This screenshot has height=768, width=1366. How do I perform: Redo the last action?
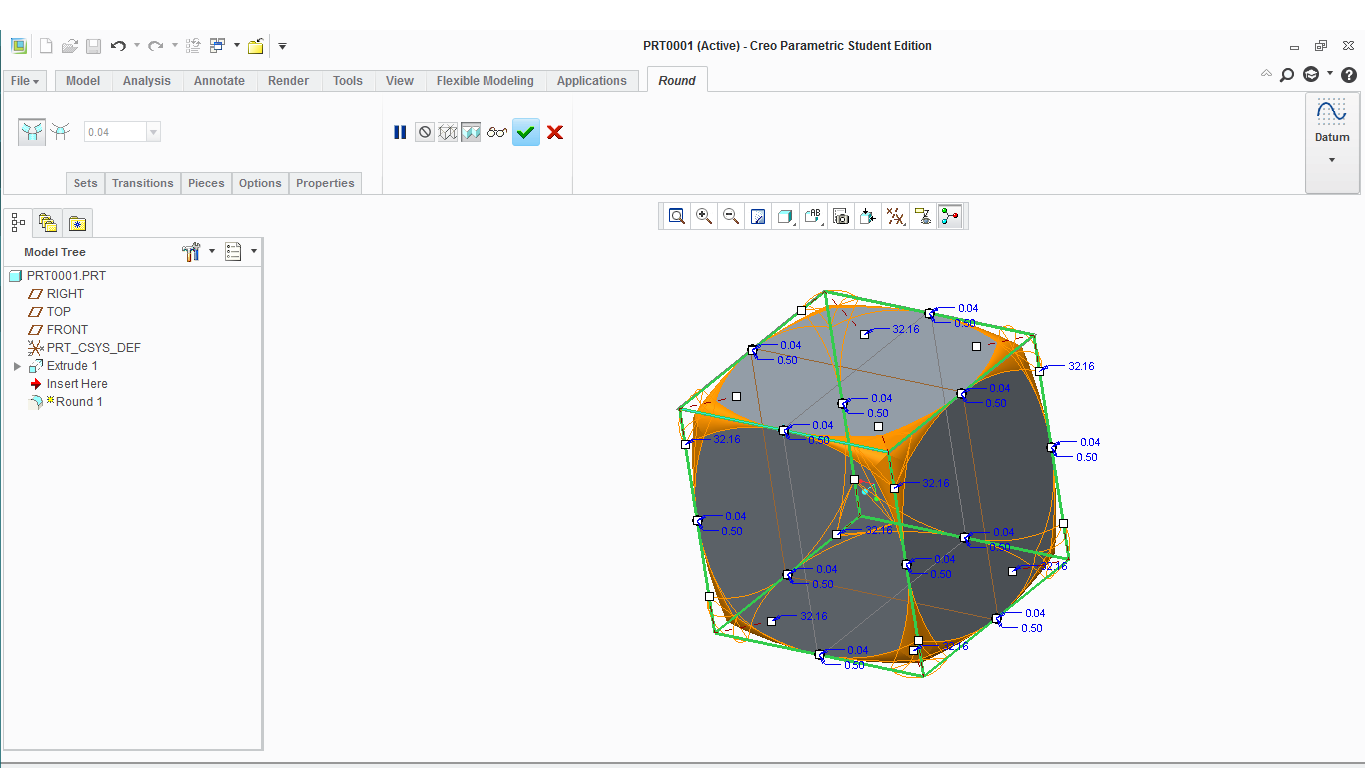[x=155, y=46]
